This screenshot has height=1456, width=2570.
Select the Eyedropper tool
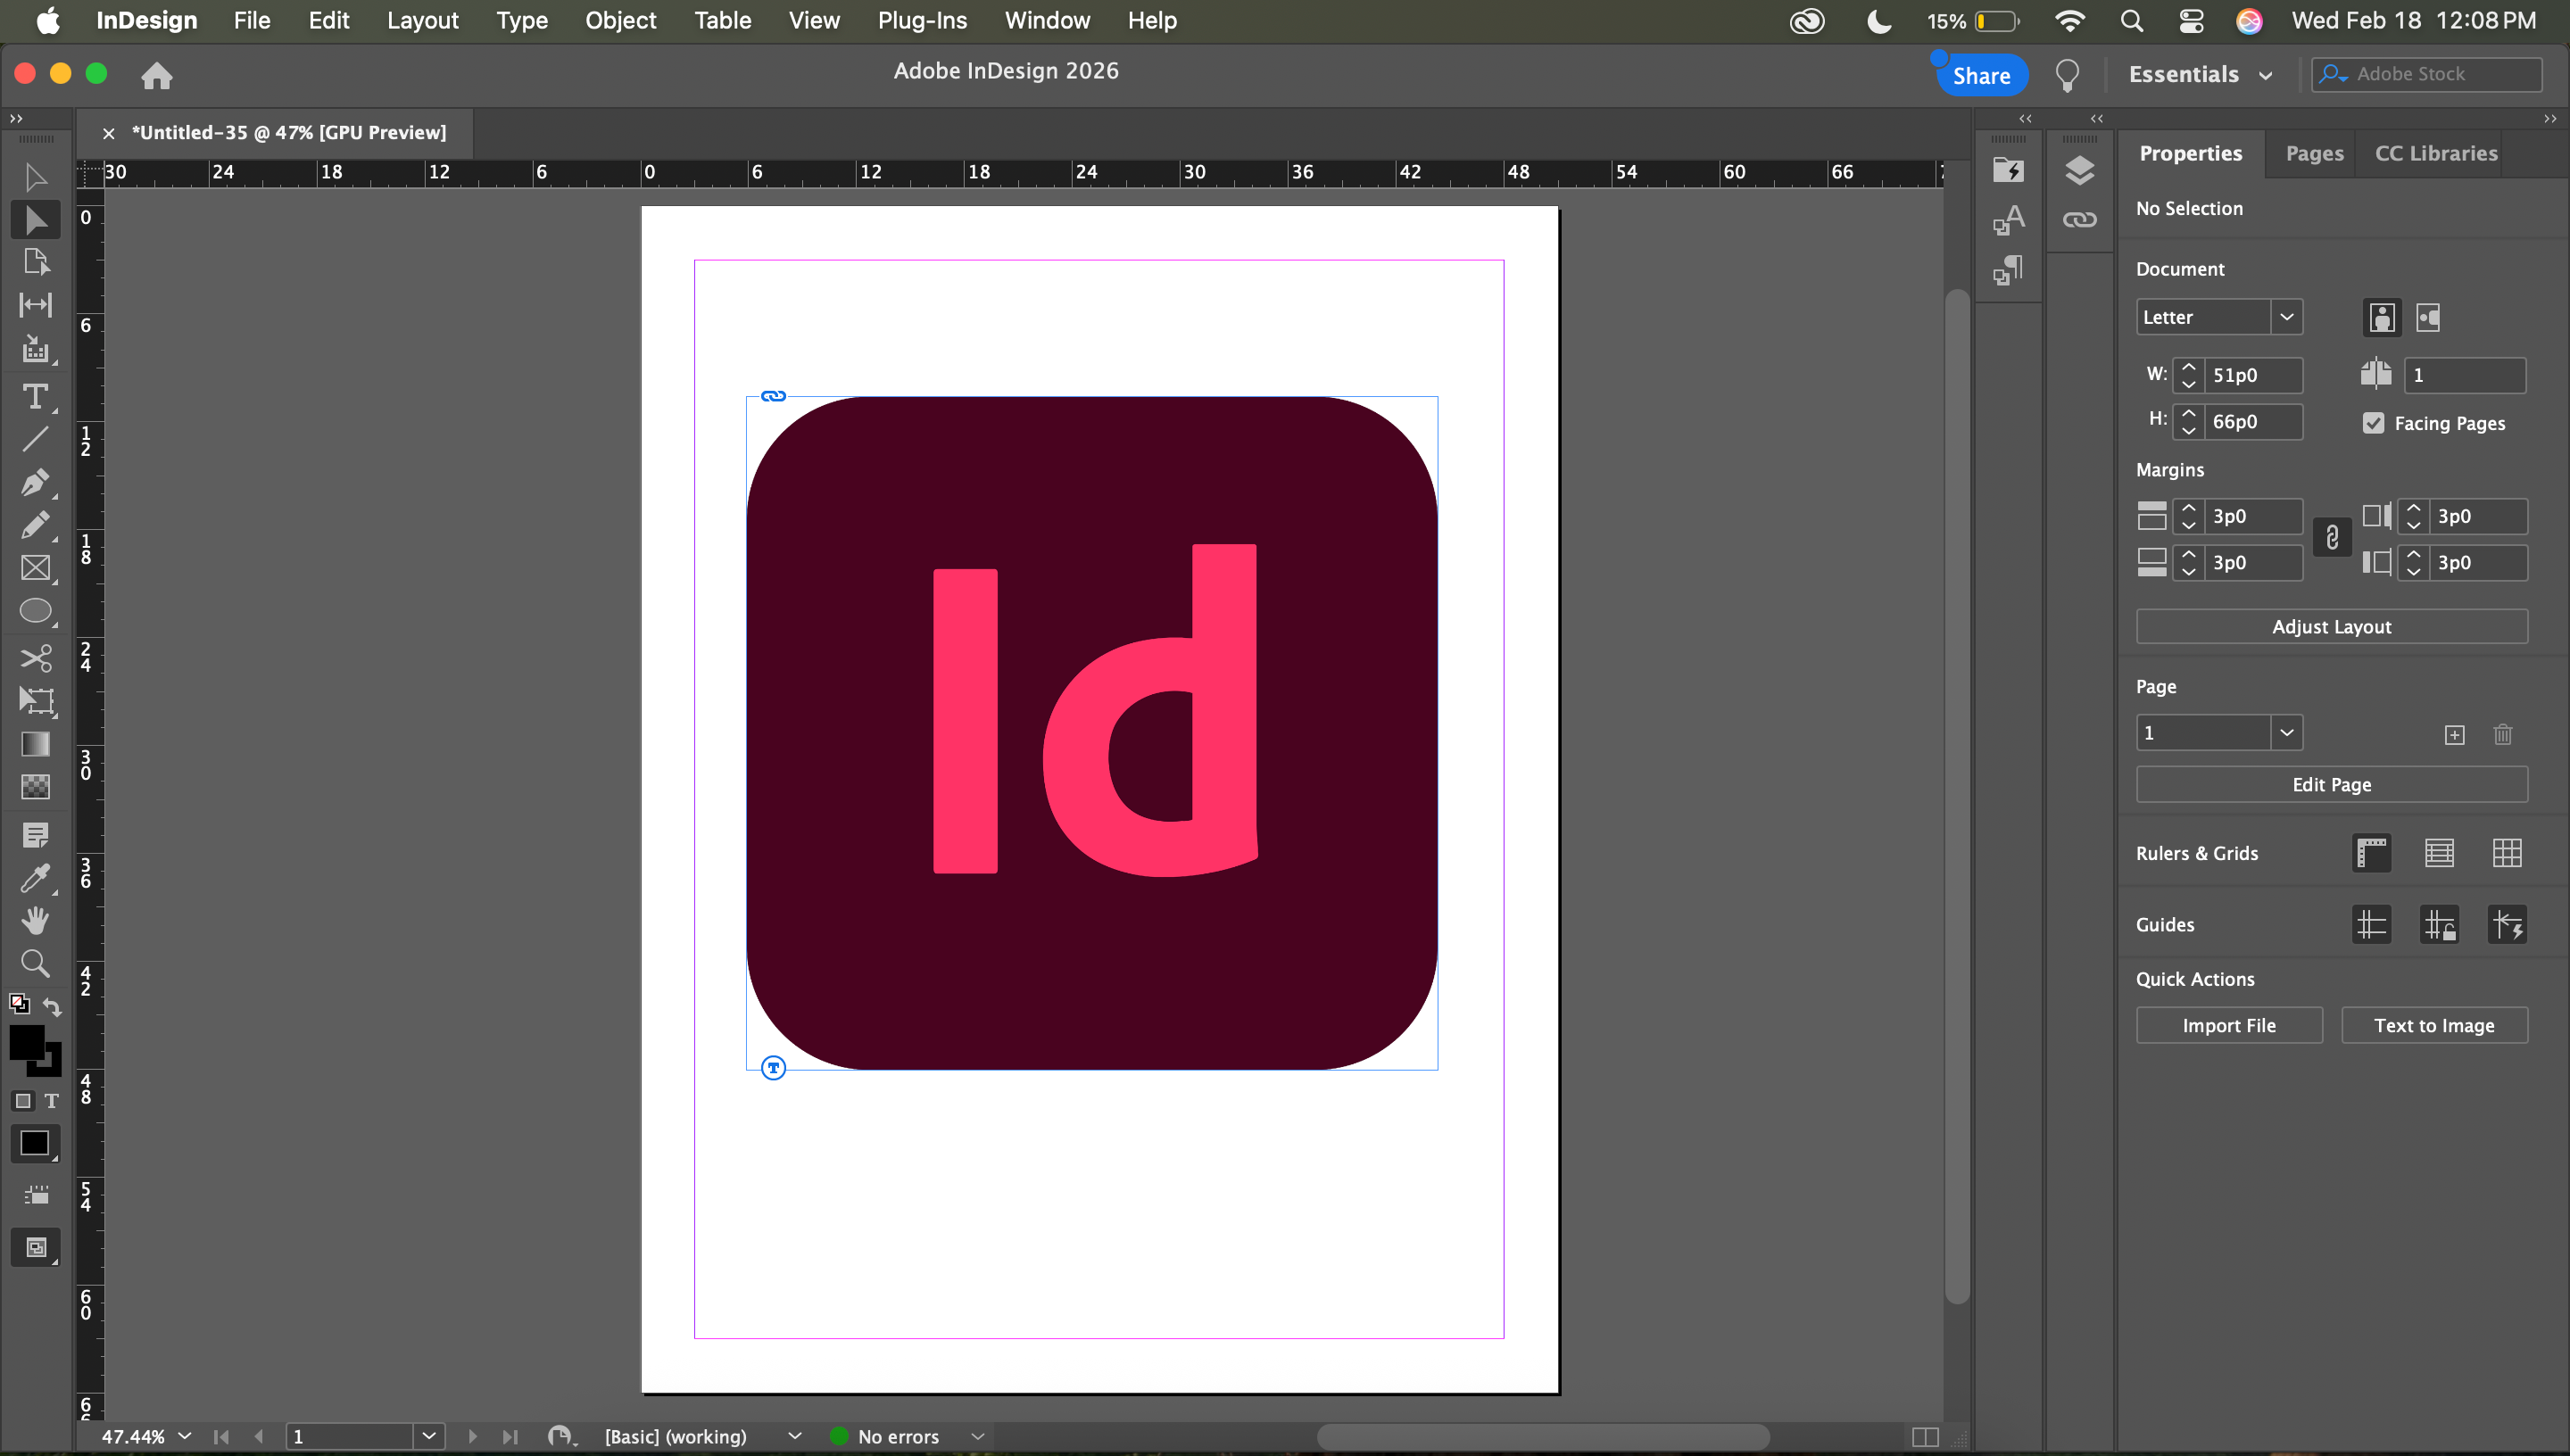(35, 878)
